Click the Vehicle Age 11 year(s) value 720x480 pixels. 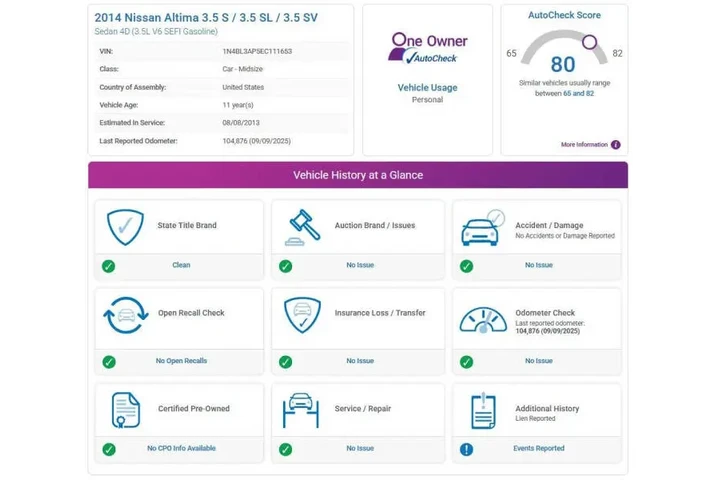click(x=238, y=105)
